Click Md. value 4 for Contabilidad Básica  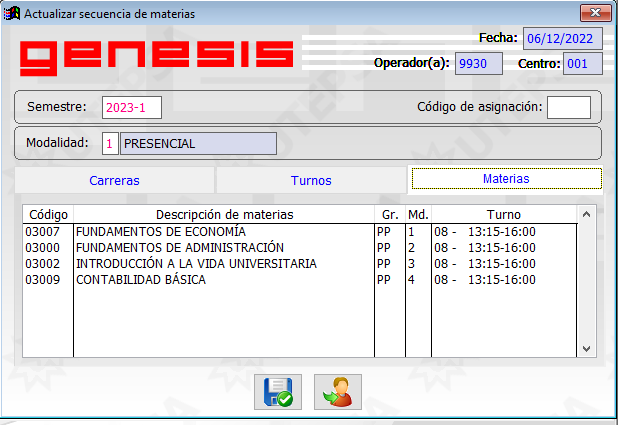411,280
